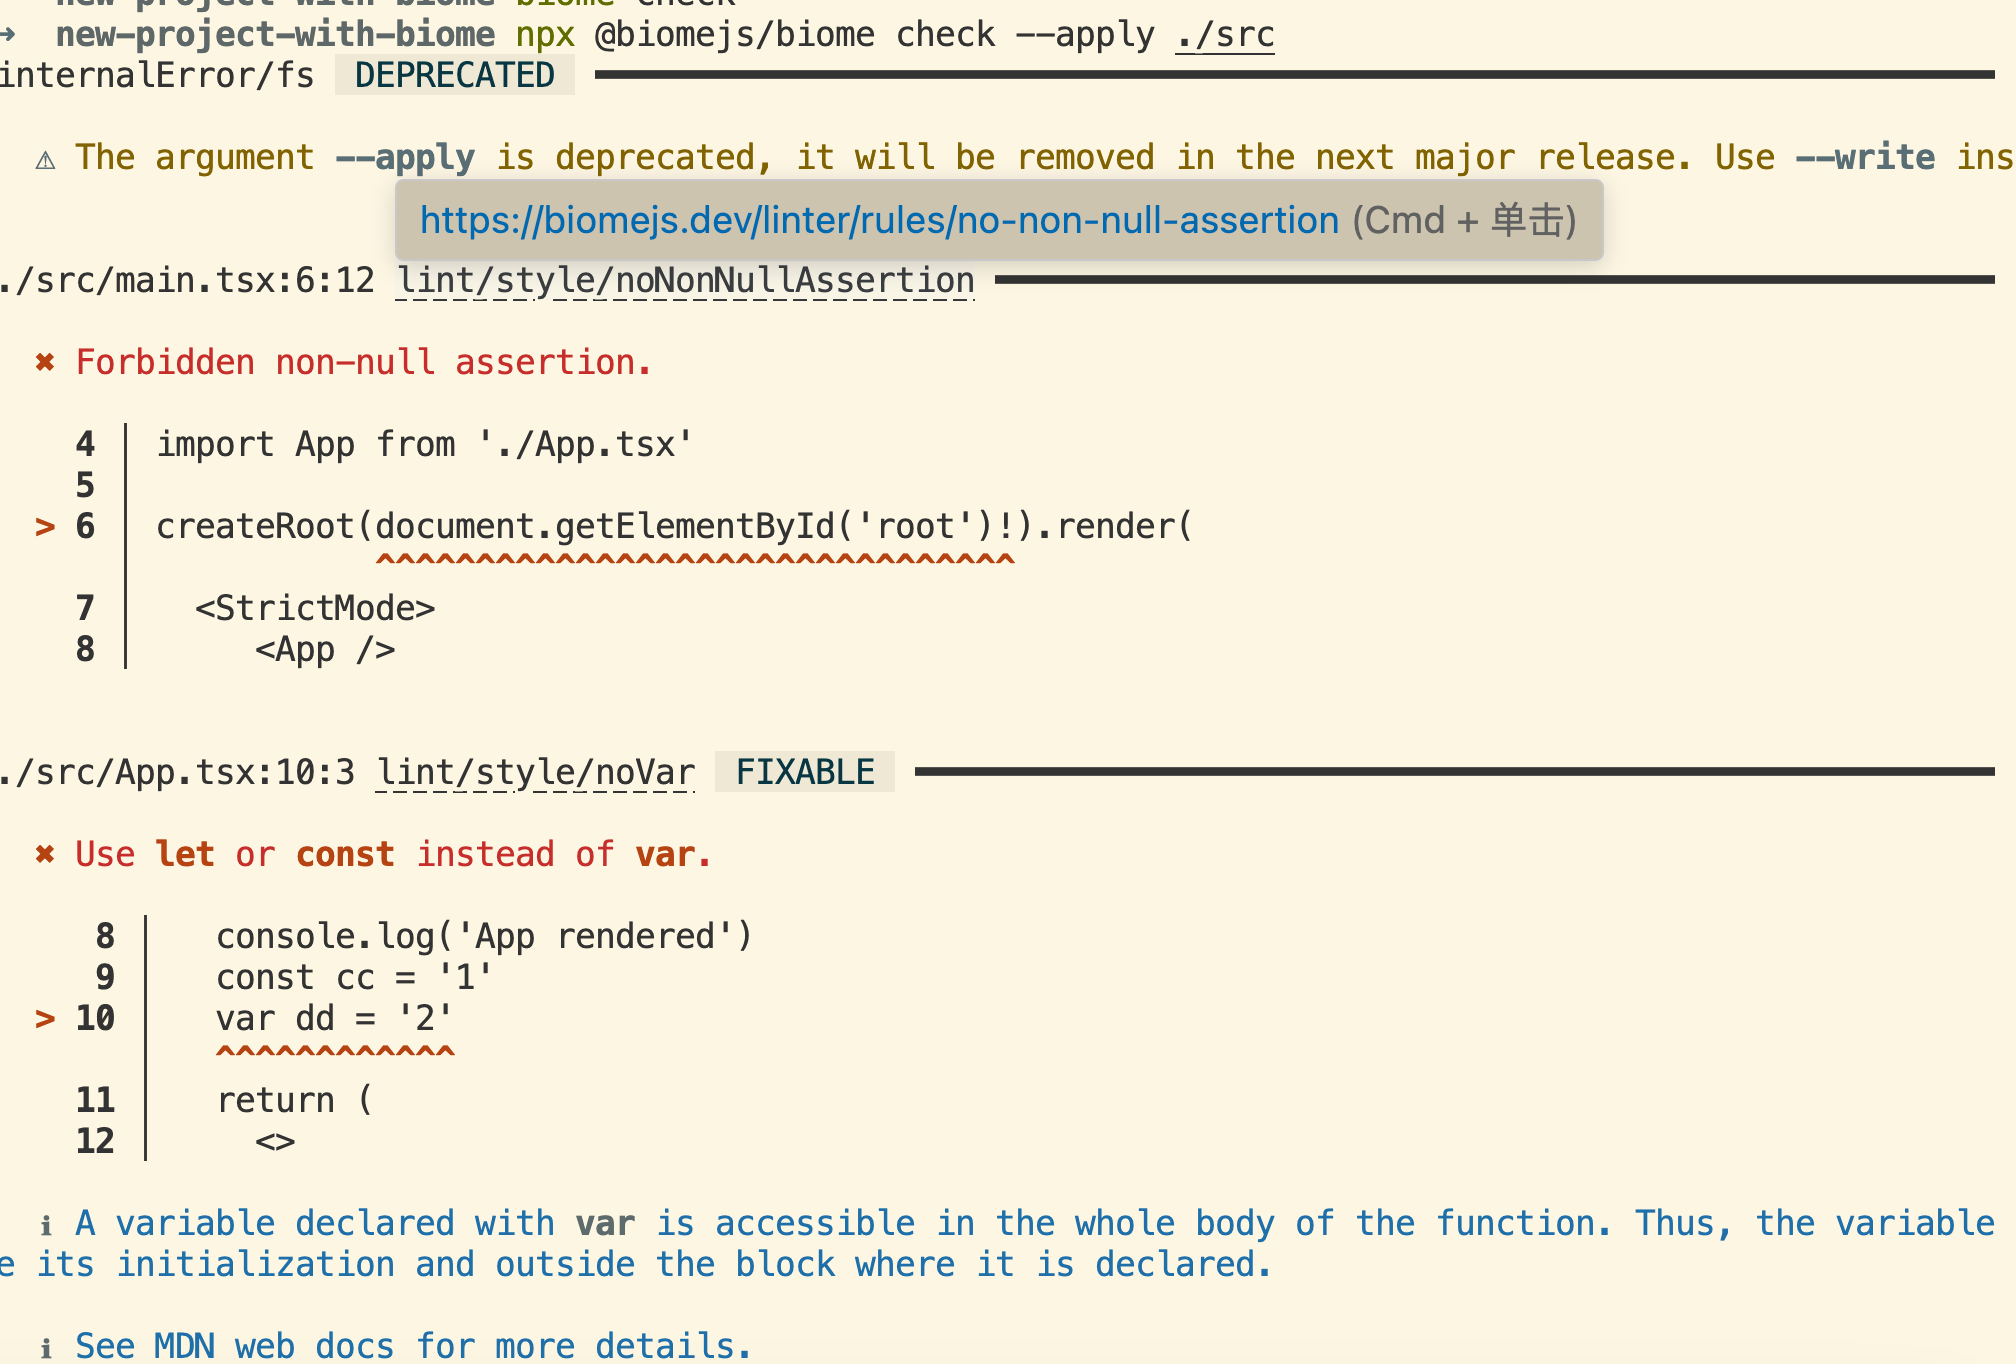The image size is (2016, 1364).
Task: Click the arrow marker at error line 6
Action: pos(44,527)
